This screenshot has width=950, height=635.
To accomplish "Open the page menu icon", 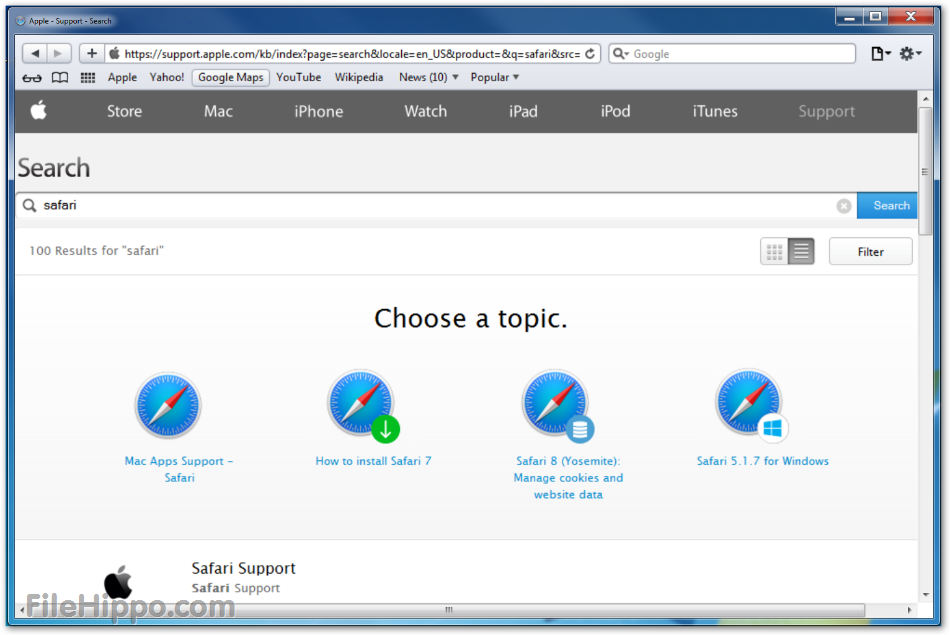I will coord(880,54).
